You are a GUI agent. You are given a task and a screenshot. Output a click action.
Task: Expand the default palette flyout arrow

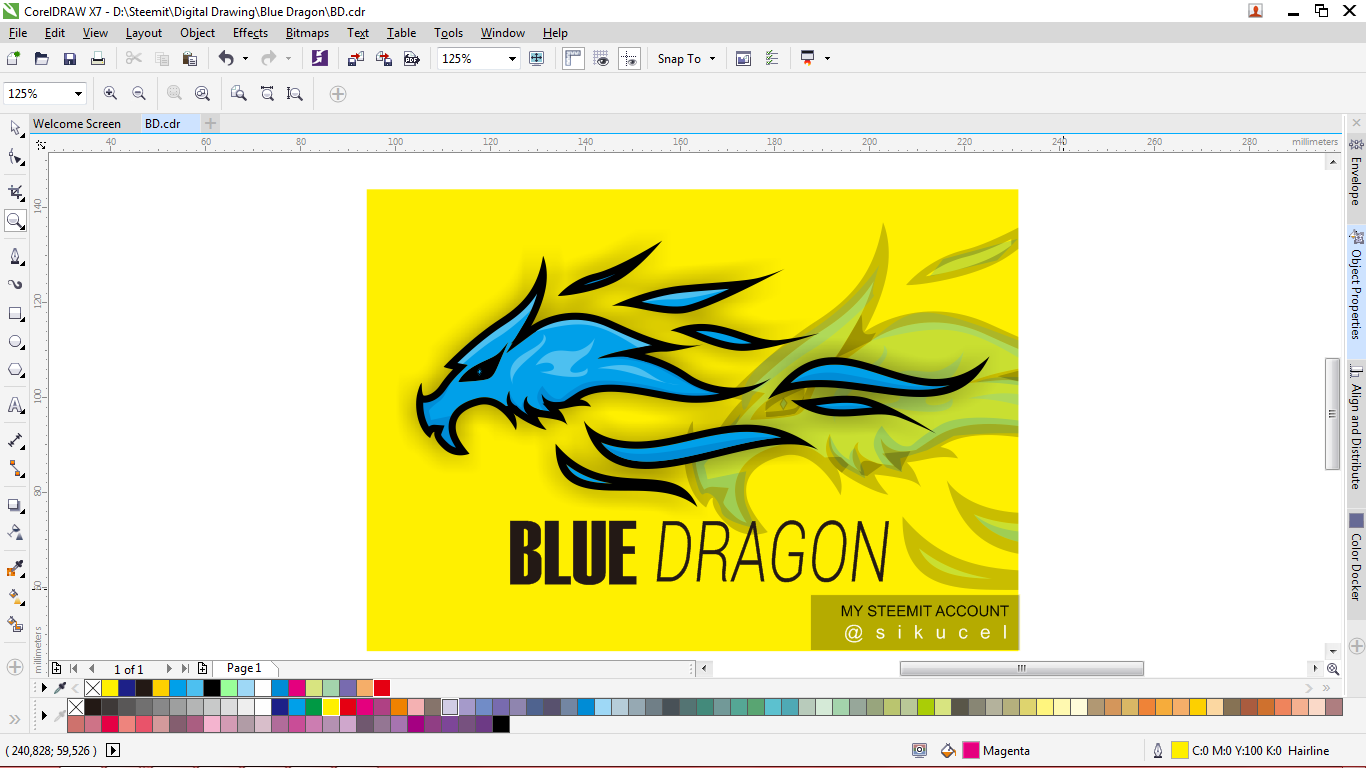click(x=44, y=715)
